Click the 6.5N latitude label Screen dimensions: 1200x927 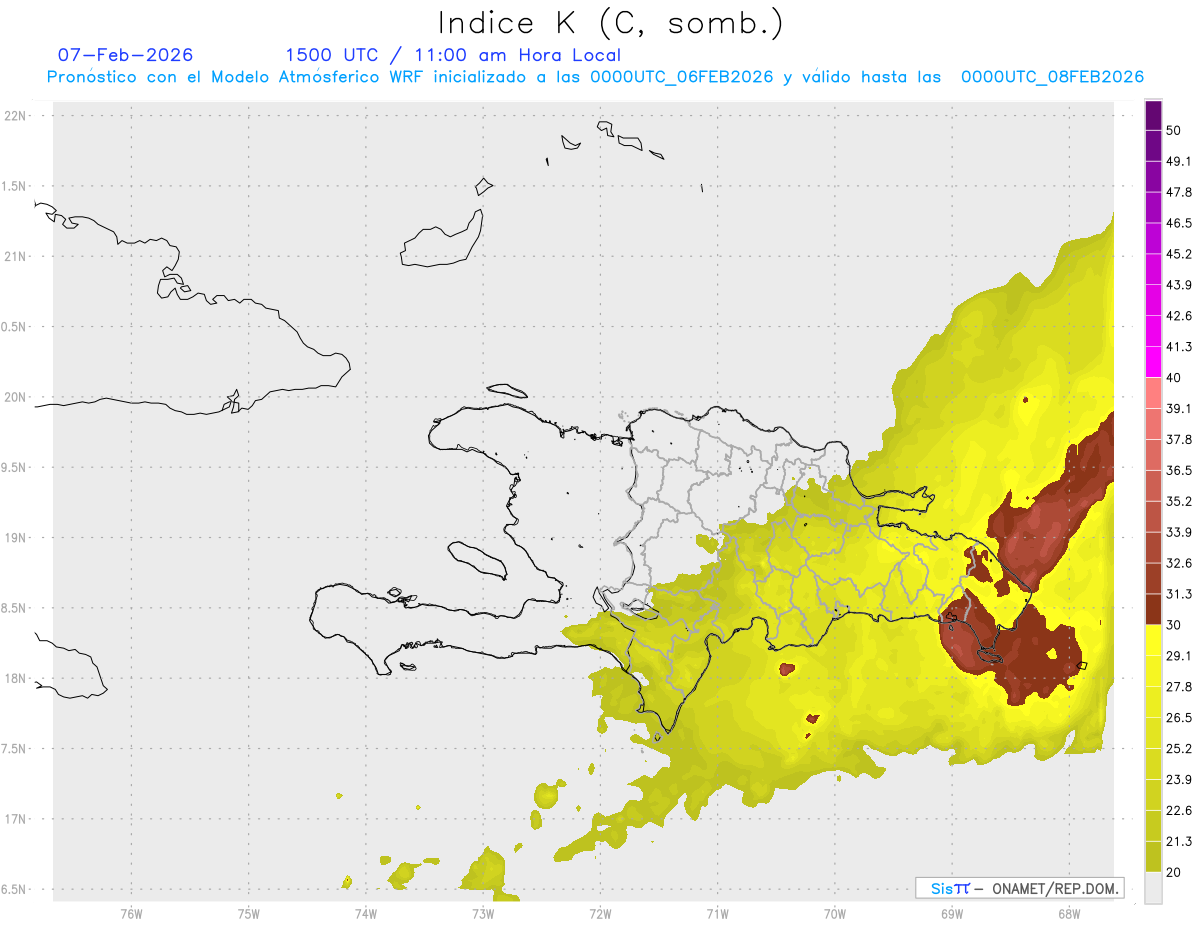coord(15,890)
